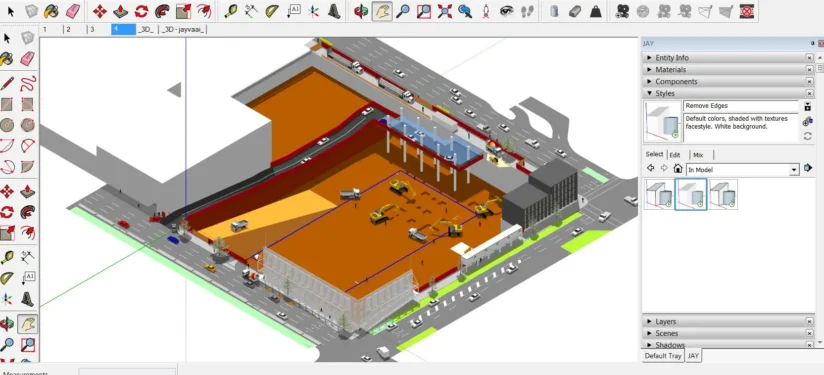Click the style description text box

point(740,128)
